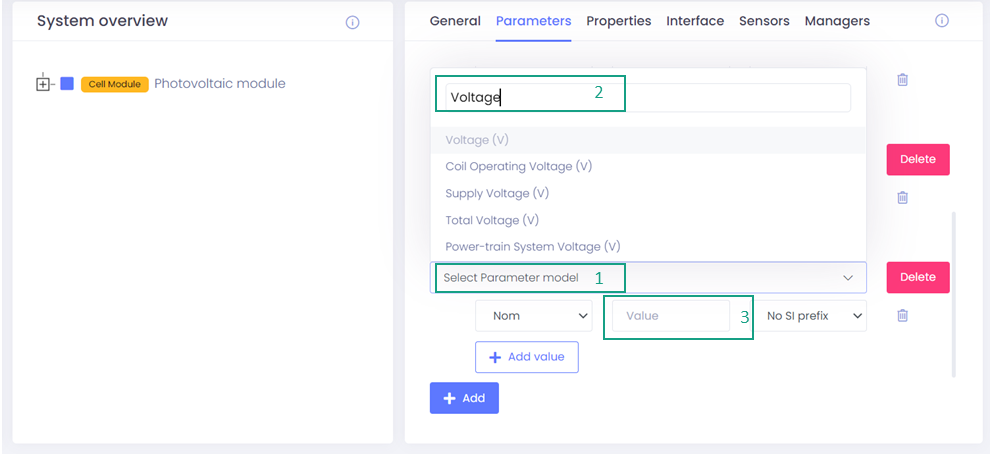
Task: Open the Select Parameter model dropdown
Action: point(648,277)
